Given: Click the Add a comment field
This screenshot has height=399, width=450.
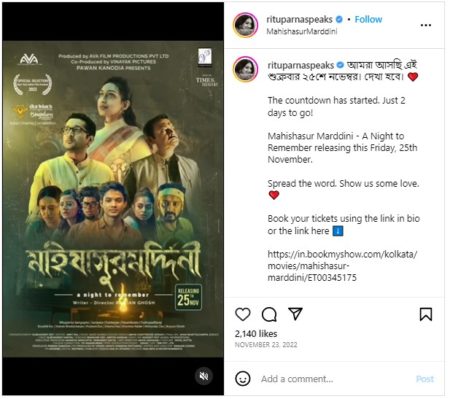Looking at the screenshot, I should tap(335, 379).
